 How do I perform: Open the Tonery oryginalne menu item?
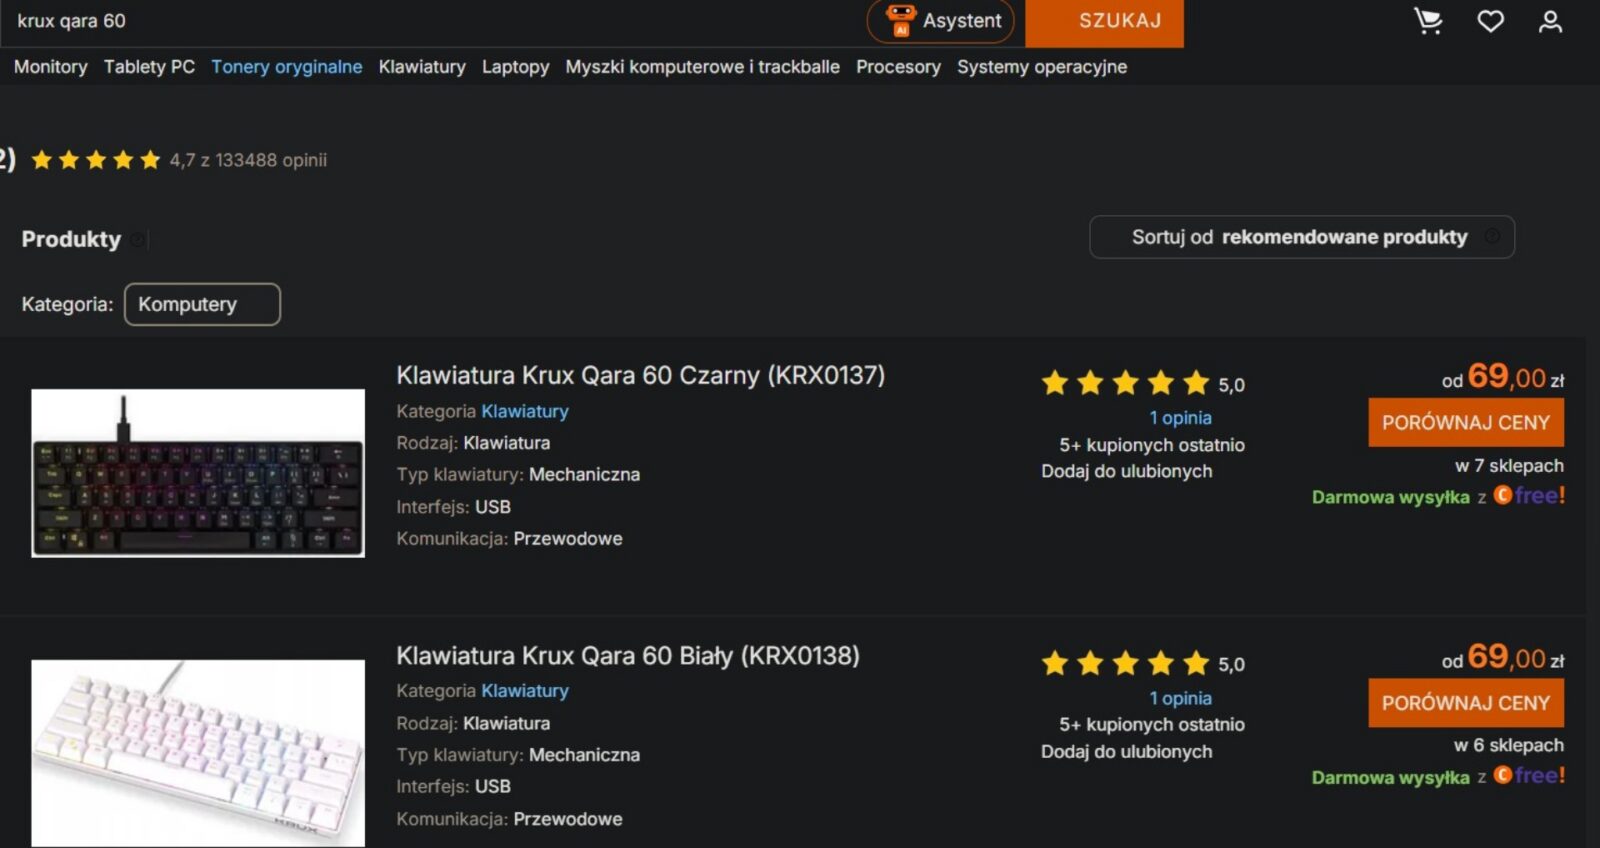point(286,67)
